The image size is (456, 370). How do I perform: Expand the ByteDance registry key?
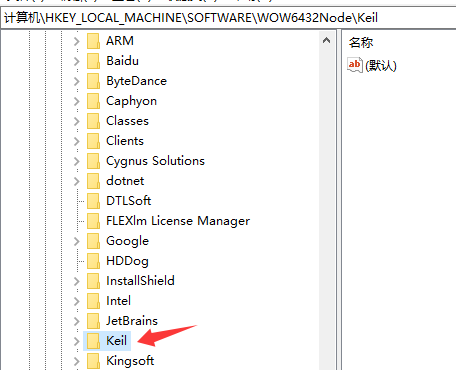77,81
